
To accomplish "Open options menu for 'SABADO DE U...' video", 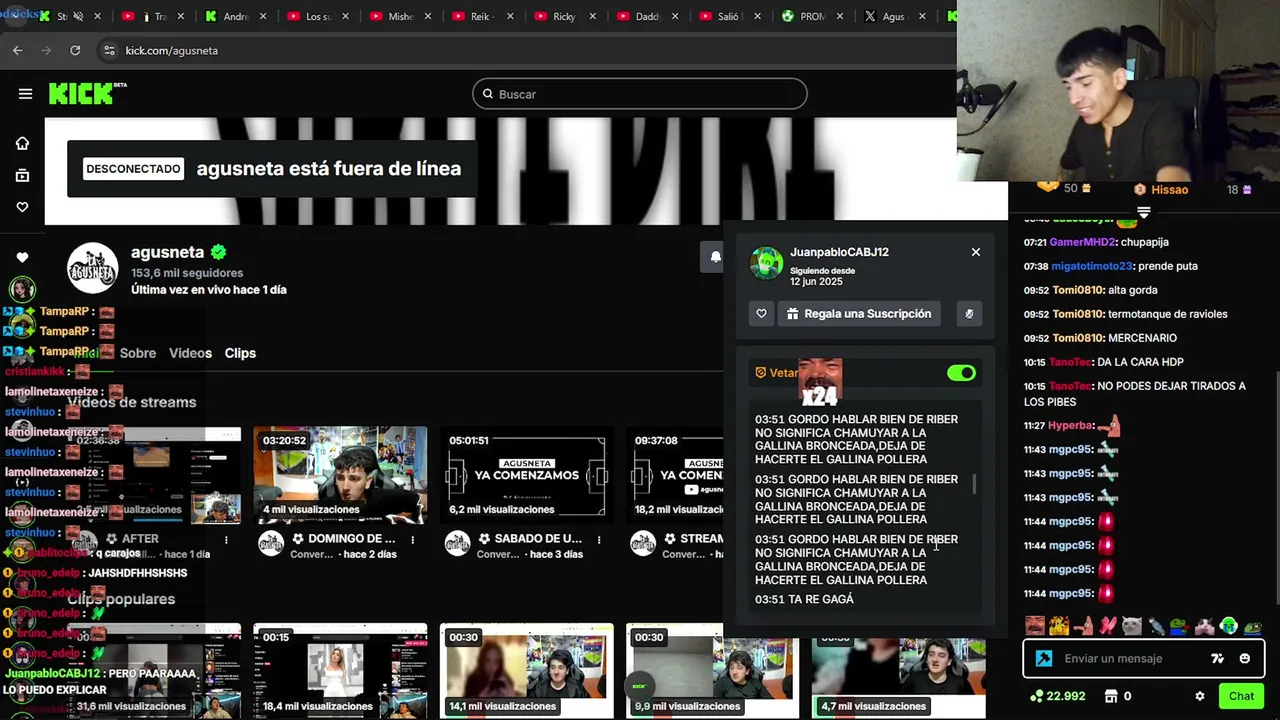I will 599,539.
